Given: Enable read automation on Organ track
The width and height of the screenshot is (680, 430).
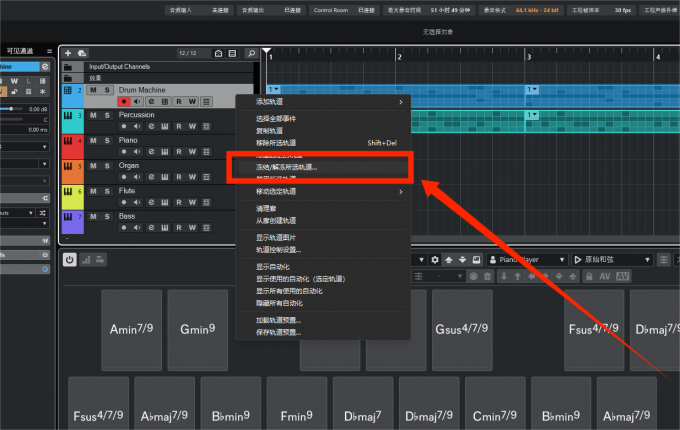Looking at the screenshot, I should 179,177.
